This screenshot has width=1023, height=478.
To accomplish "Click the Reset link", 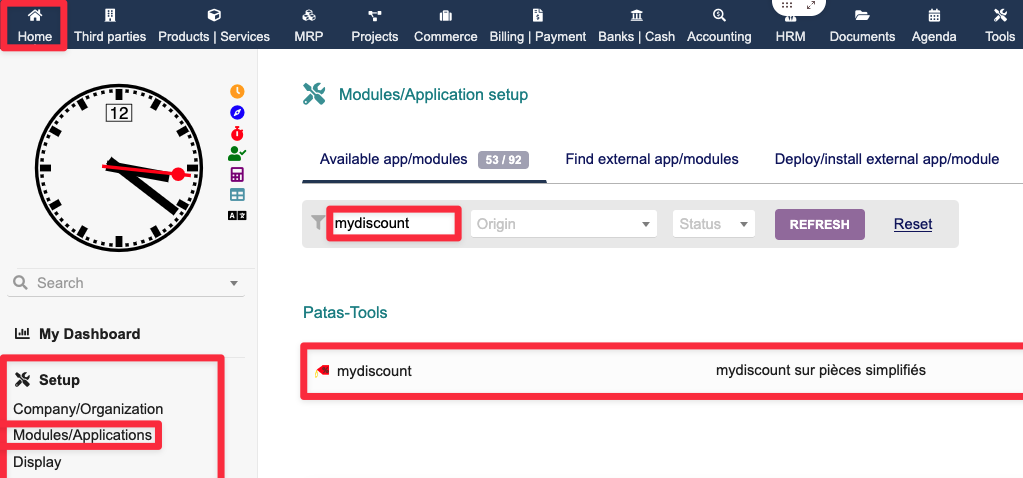I will click(912, 224).
